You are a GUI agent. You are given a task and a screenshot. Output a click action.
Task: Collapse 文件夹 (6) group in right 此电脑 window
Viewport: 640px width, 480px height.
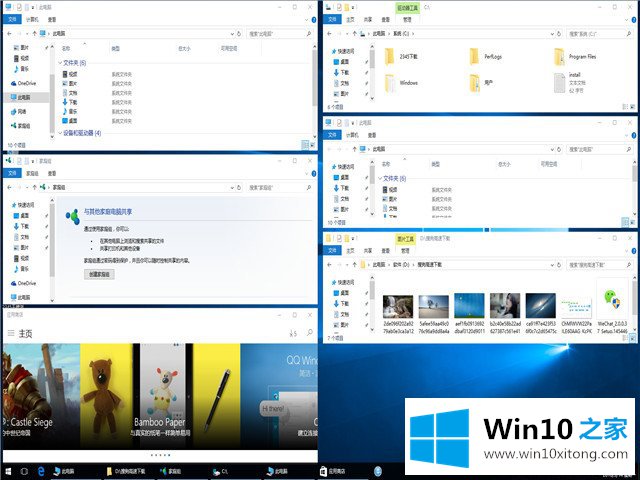(x=380, y=178)
